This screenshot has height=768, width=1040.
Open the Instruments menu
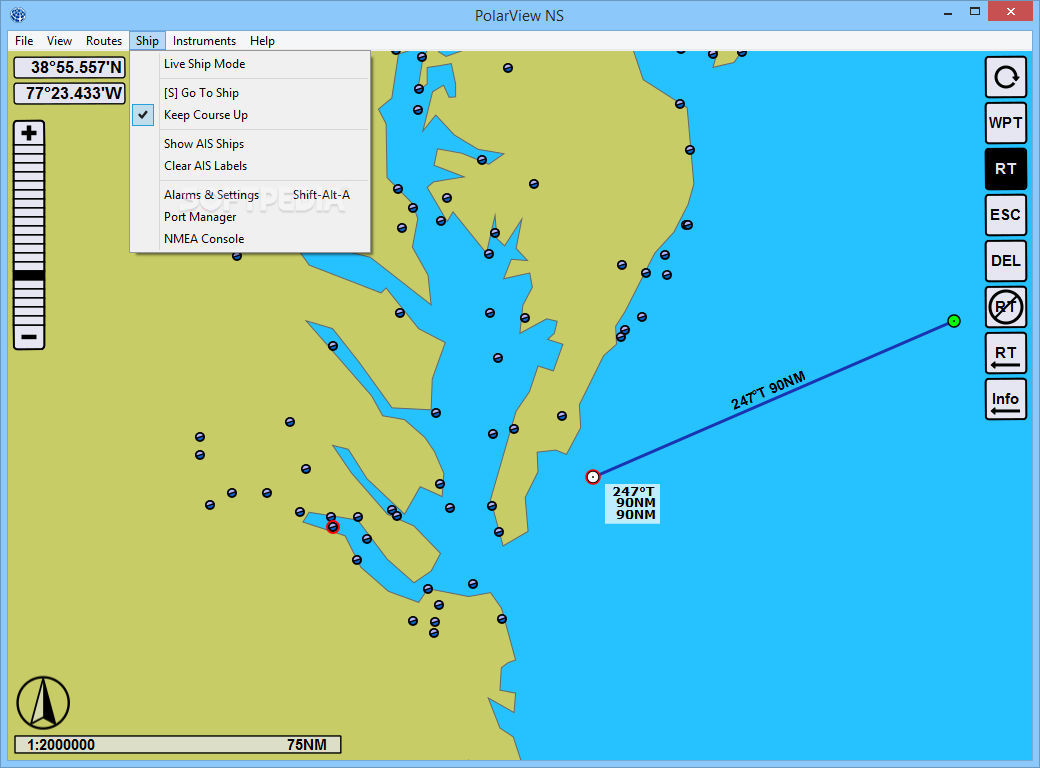coord(204,40)
